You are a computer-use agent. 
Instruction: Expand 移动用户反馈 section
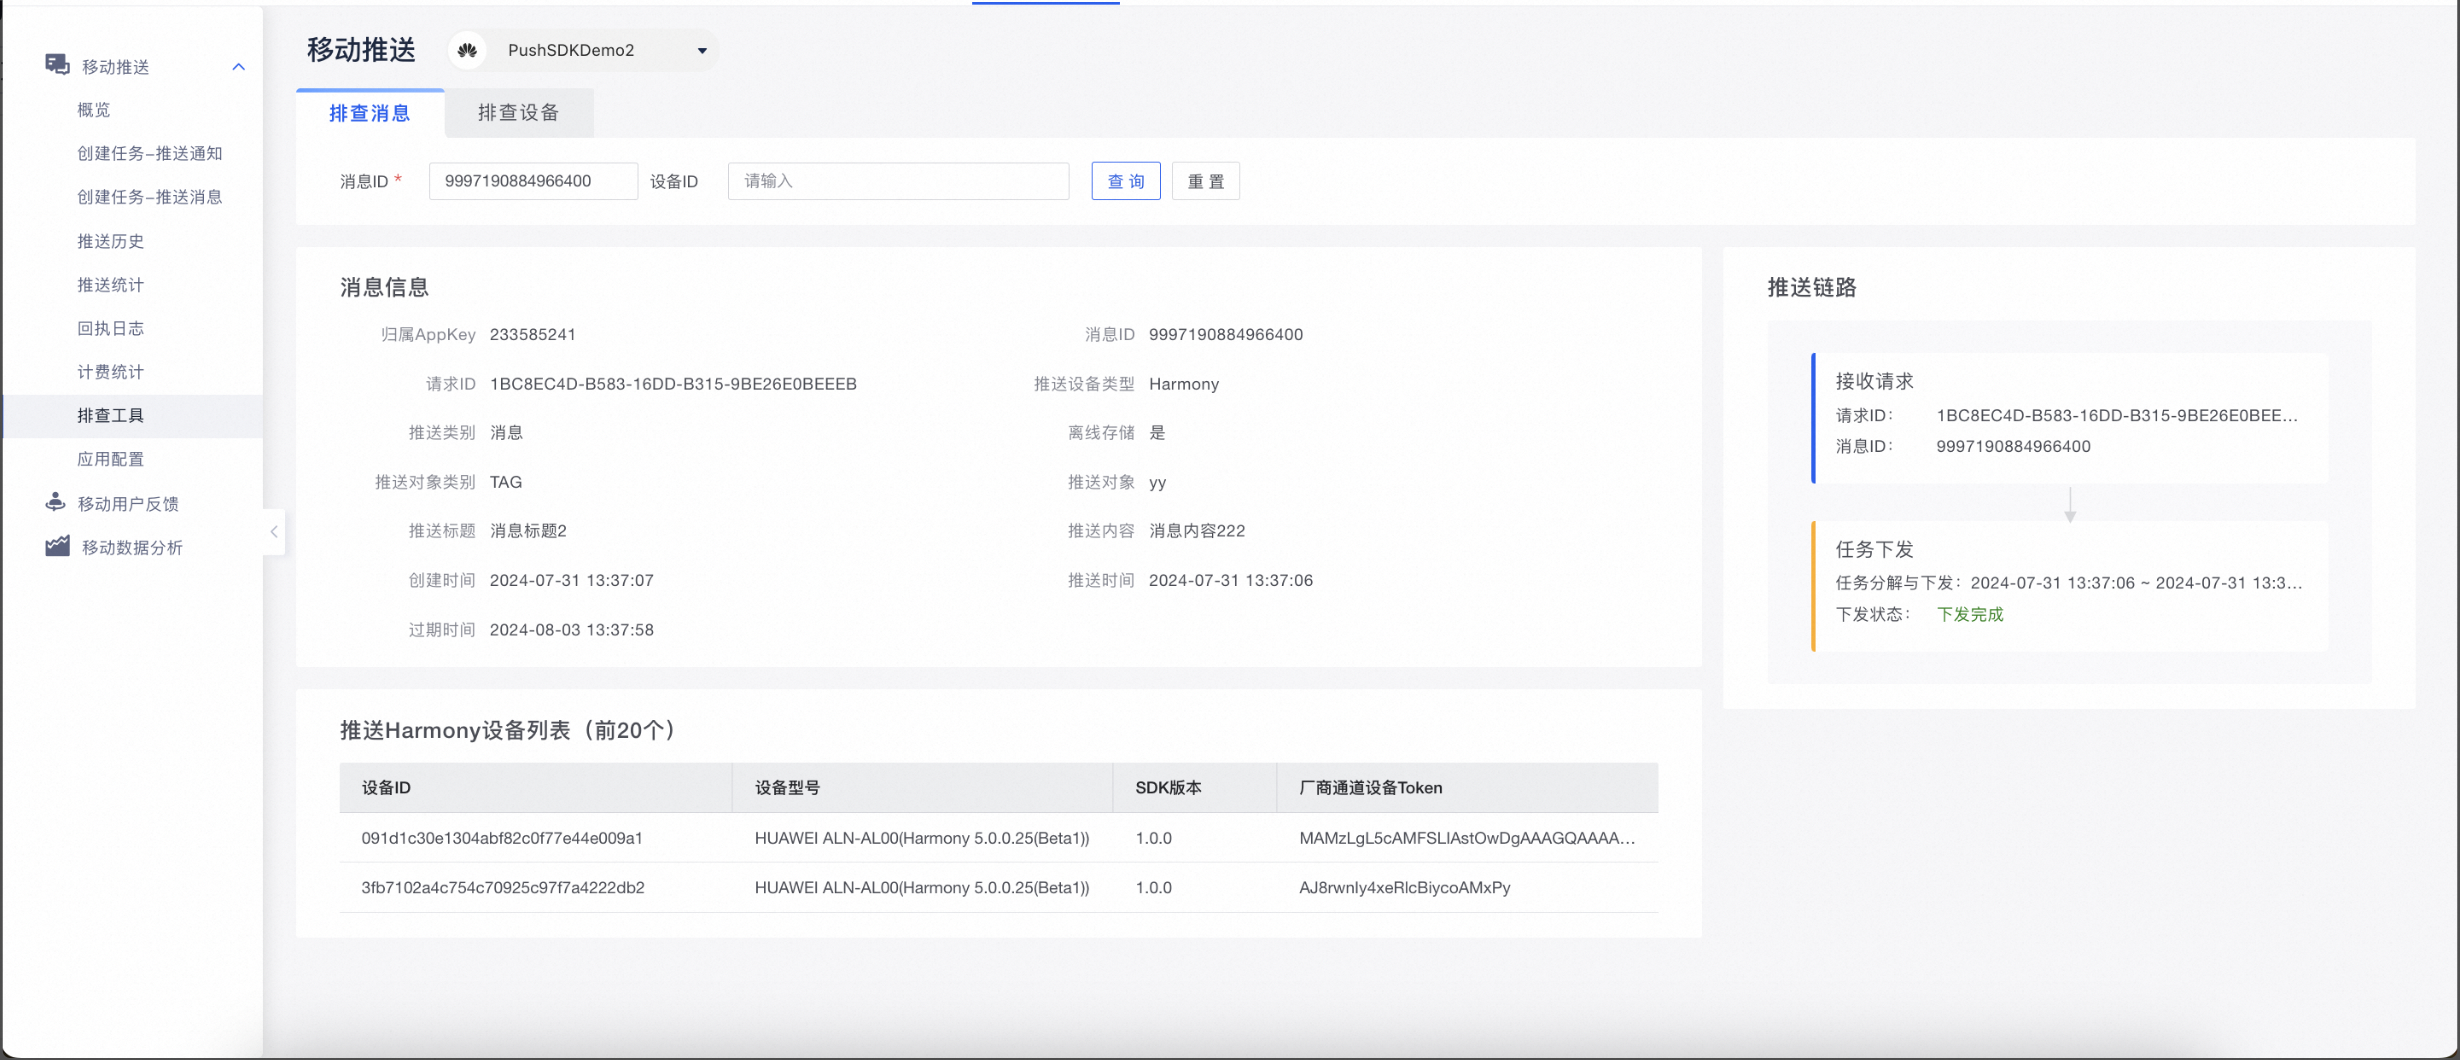point(128,503)
